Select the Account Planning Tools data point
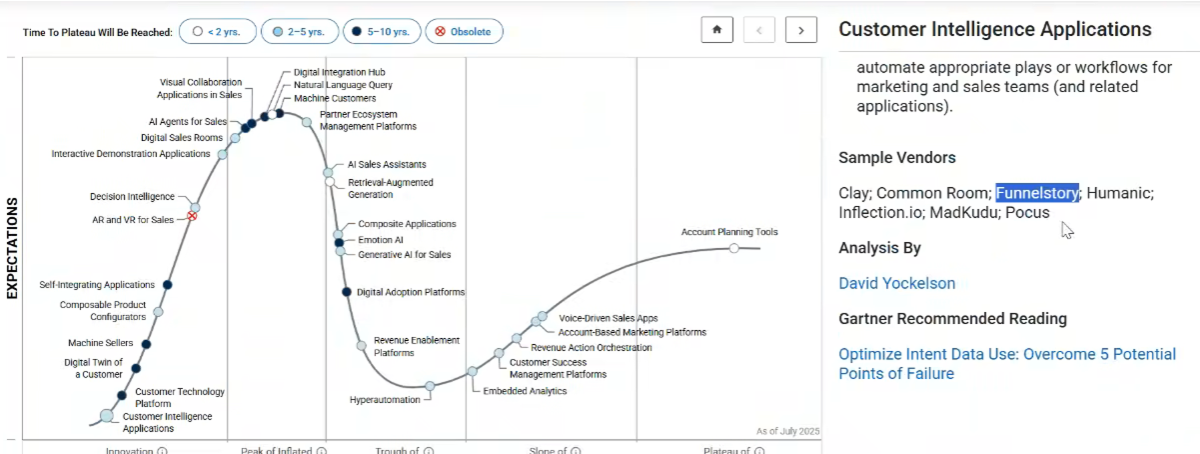Image resolution: width=1200 pixels, height=454 pixels. click(x=734, y=247)
